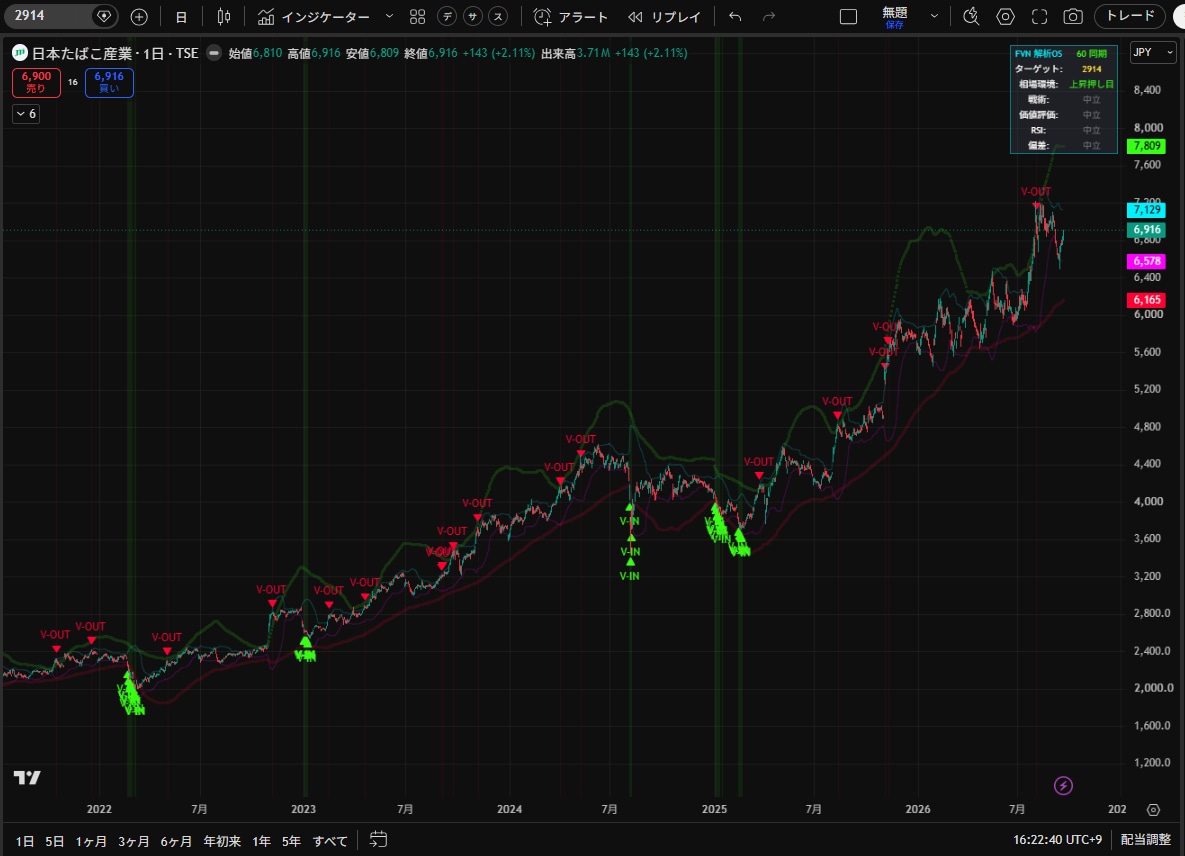Open the go-to-date calendar icon
Viewport: 1185px width, 856px height.
click(x=378, y=839)
